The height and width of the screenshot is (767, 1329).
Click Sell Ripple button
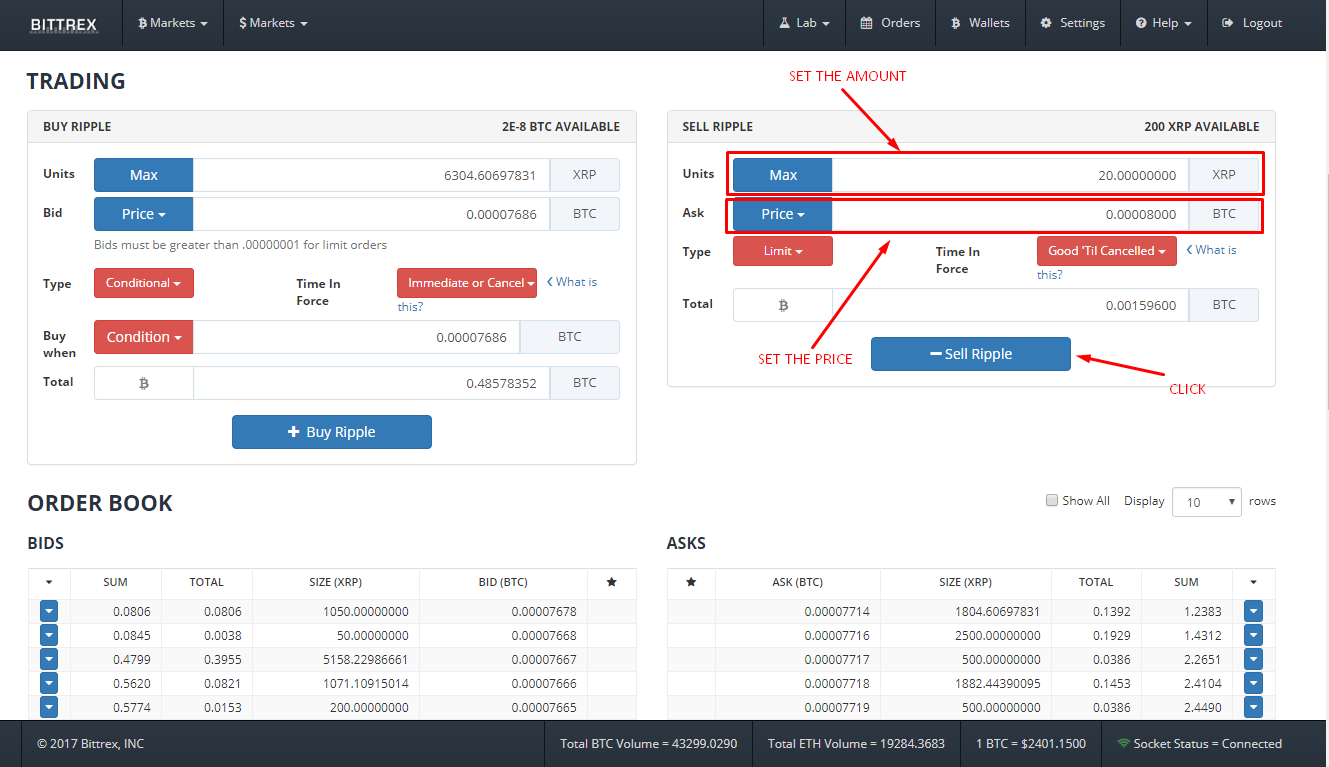tap(971, 354)
